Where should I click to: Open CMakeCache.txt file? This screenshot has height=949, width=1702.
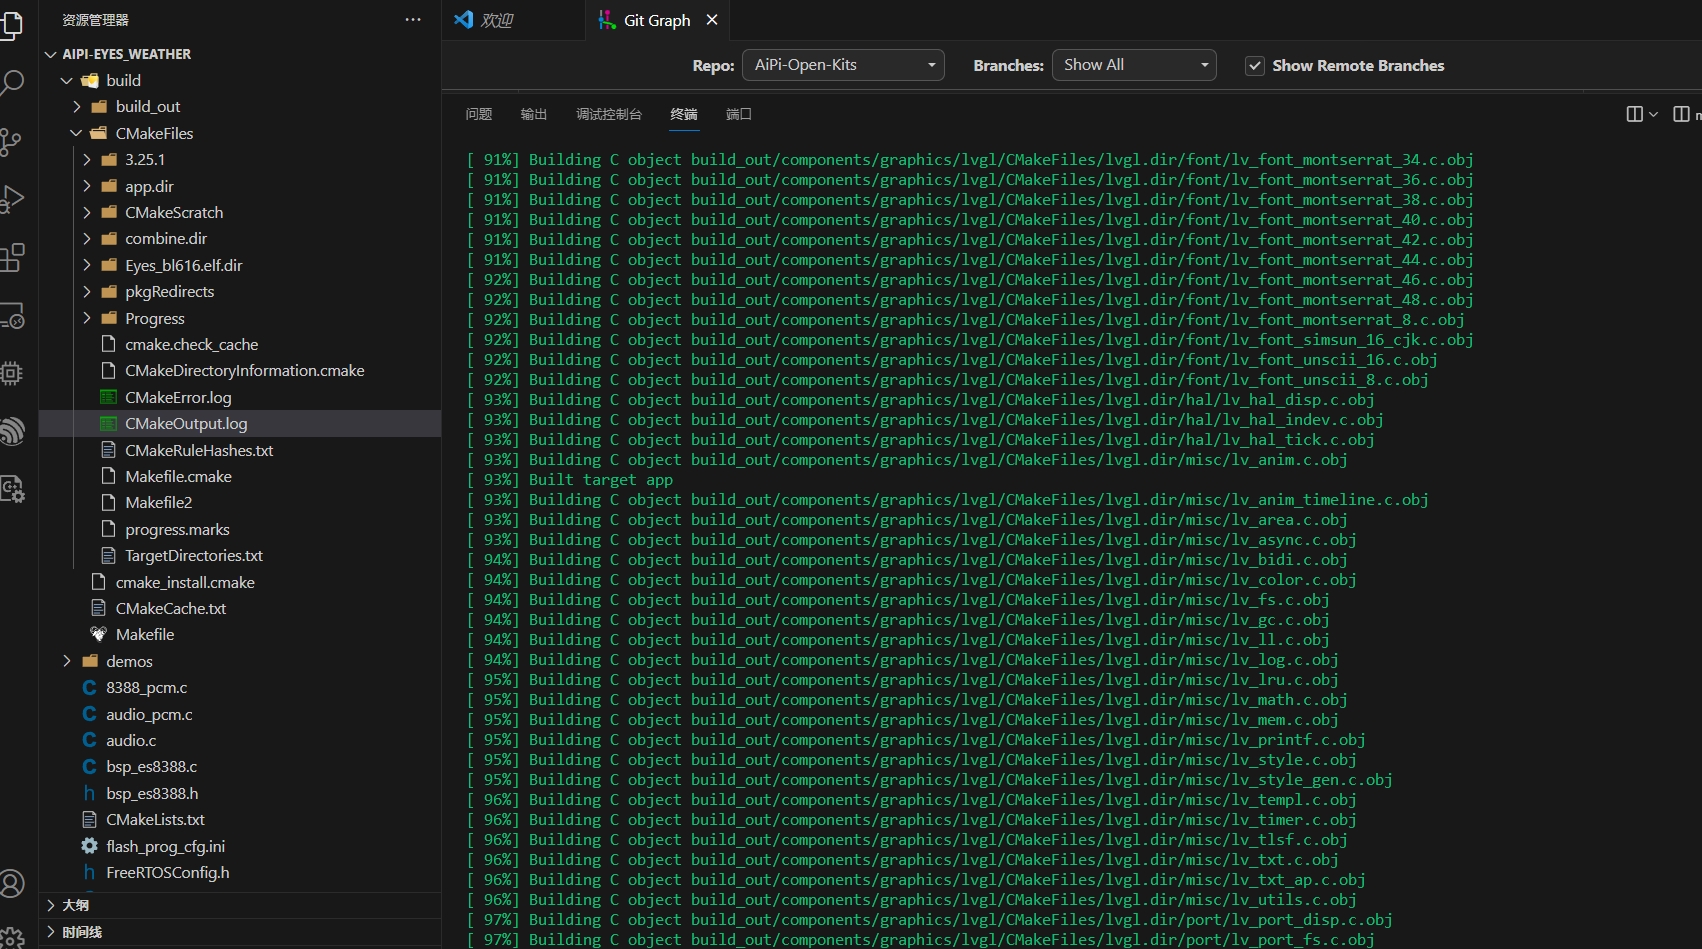coord(240,608)
